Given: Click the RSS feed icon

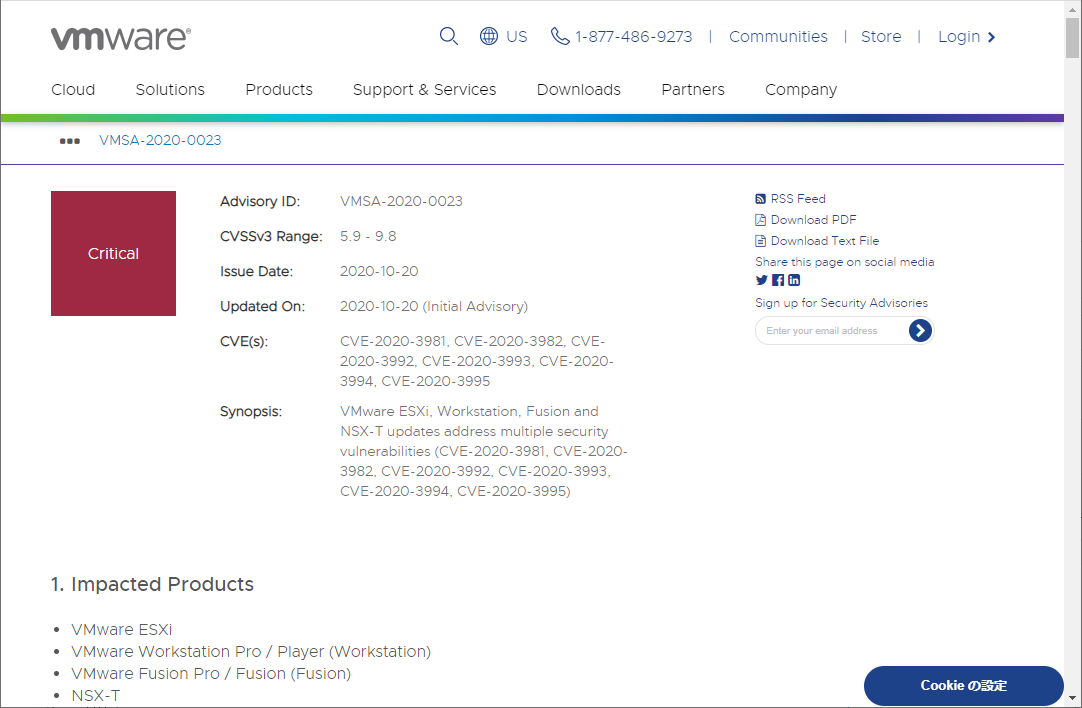Looking at the screenshot, I should point(760,199).
